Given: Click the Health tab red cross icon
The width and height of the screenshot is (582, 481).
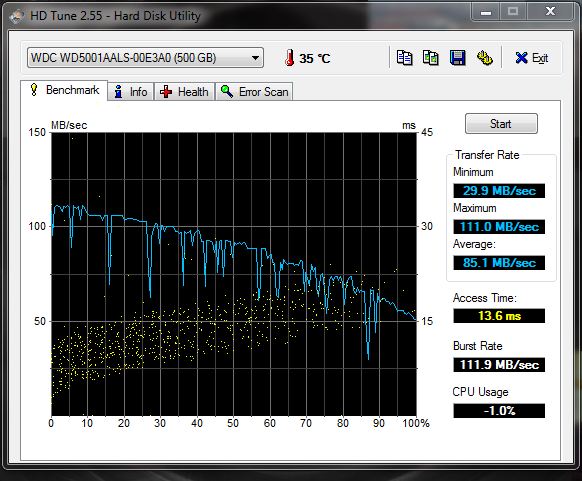Looking at the screenshot, I should 166,92.
